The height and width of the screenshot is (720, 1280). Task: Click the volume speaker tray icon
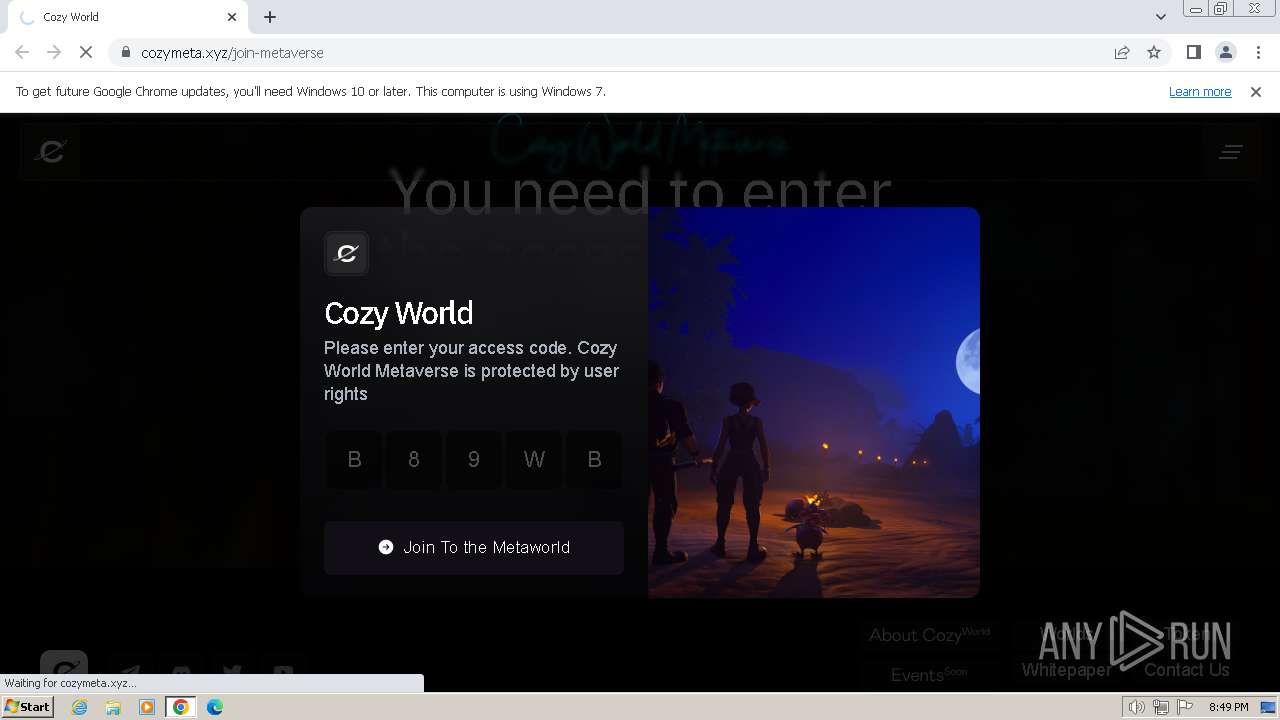1136,707
